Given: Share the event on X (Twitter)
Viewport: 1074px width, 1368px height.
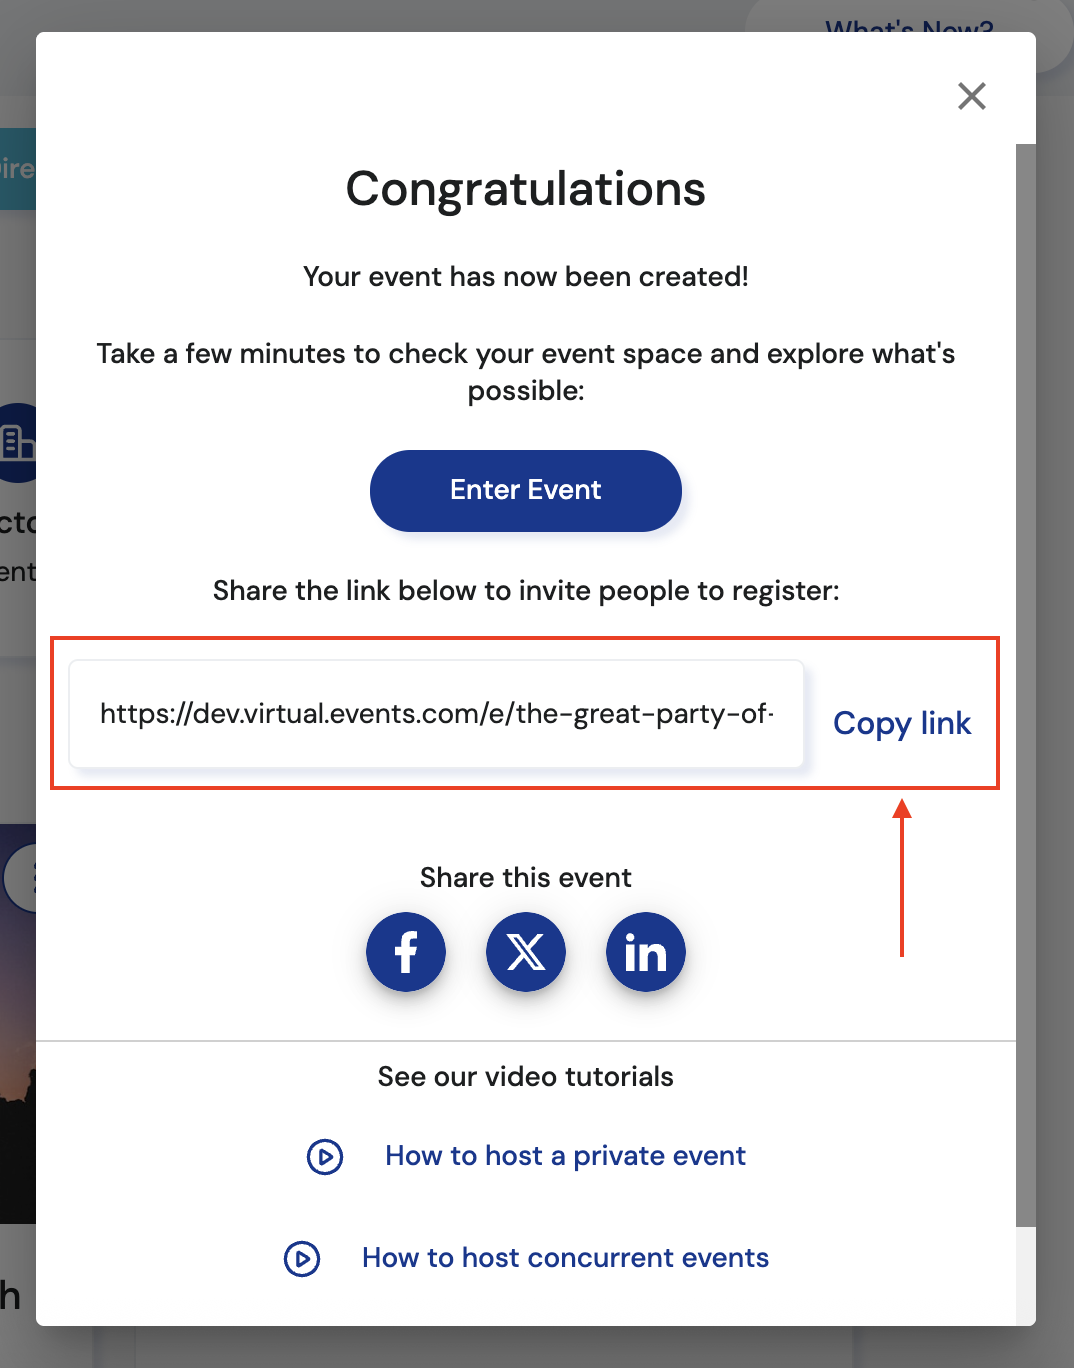Looking at the screenshot, I should [x=526, y=952].
